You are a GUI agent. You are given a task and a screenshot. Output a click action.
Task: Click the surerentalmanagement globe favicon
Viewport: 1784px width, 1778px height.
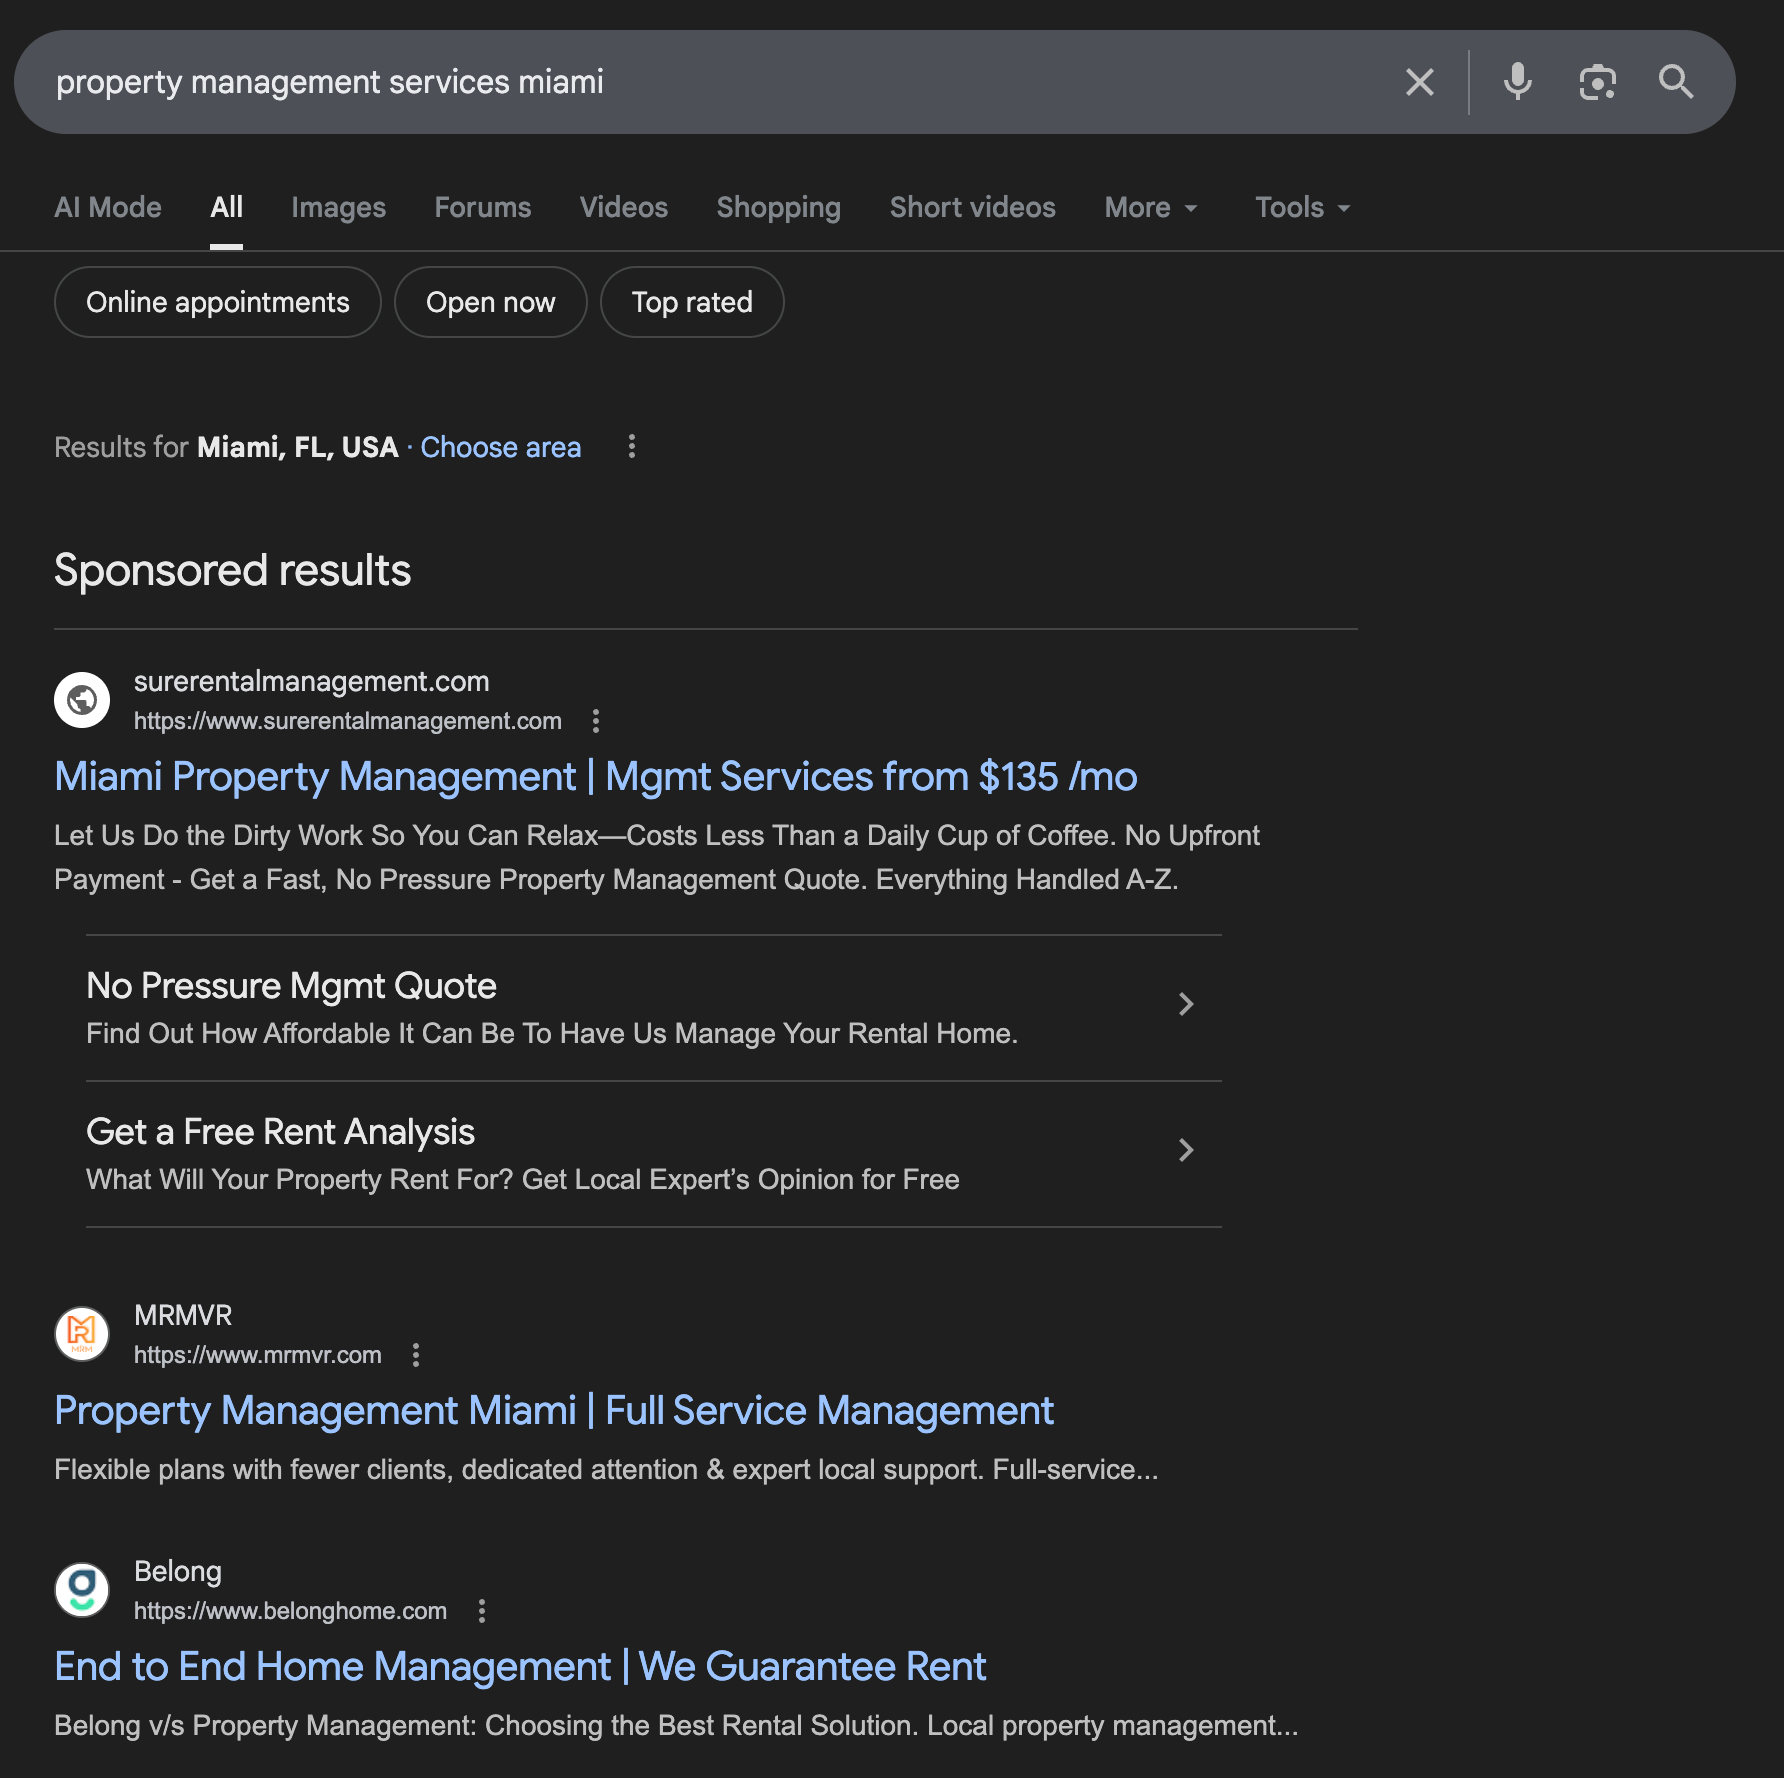tap(82, 700)
